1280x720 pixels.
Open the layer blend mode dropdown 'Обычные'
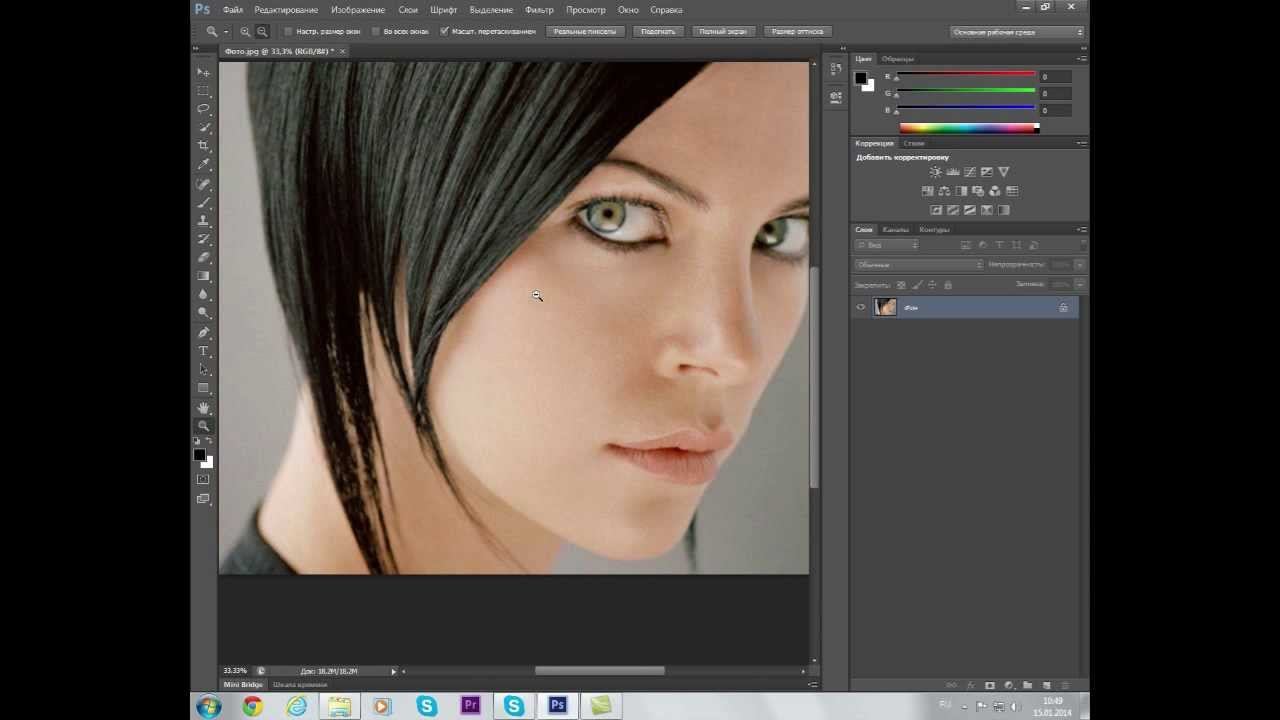[919, 265]
